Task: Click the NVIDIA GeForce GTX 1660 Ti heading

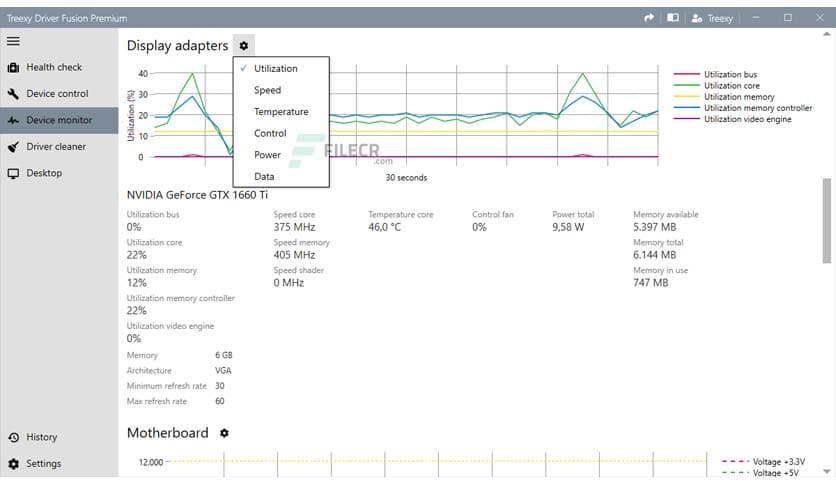Action: click(197, 195)
